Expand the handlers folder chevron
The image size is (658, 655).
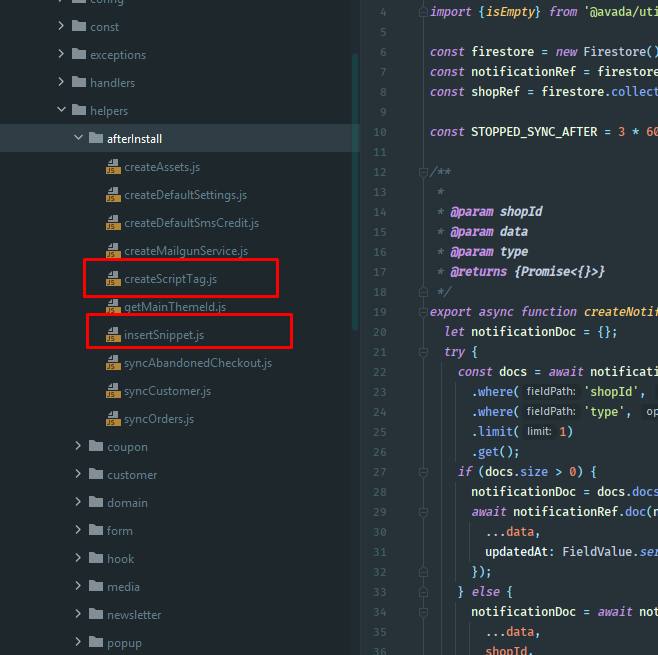pos(62,83)
